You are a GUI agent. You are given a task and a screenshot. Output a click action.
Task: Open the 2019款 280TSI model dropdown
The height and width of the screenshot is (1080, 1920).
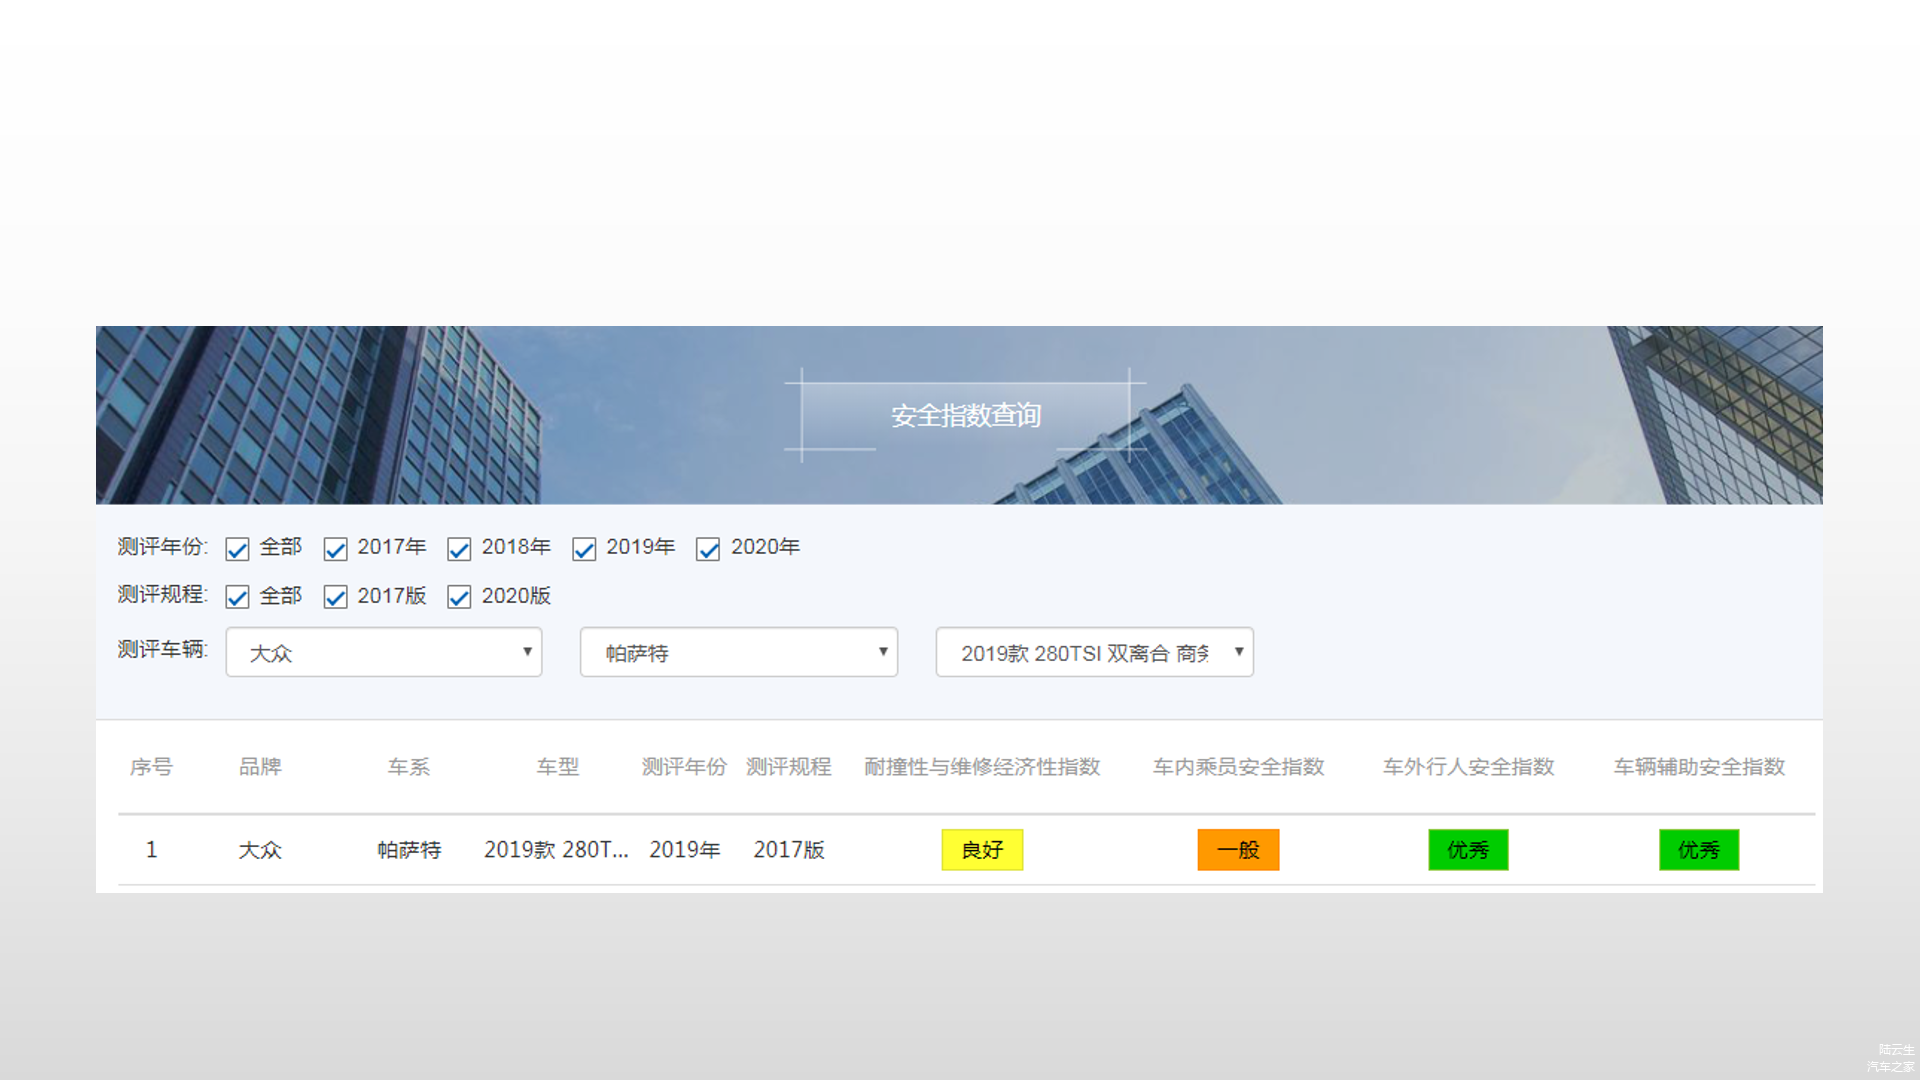tap(1095, 652)
